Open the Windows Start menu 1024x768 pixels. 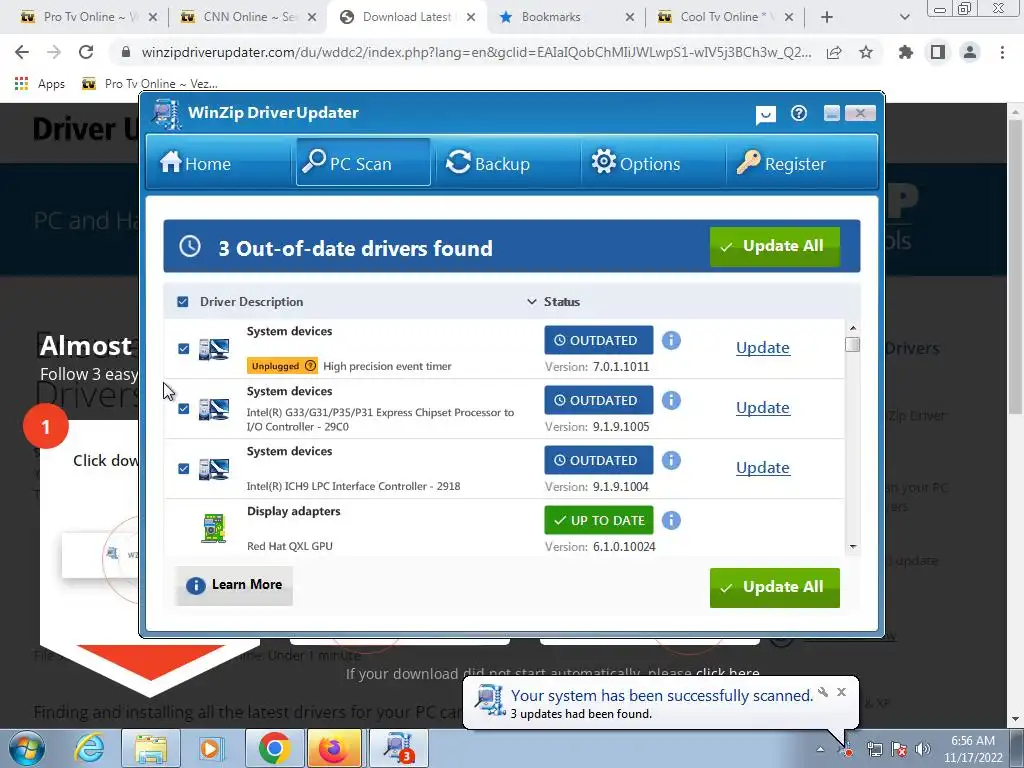[27, 748]
